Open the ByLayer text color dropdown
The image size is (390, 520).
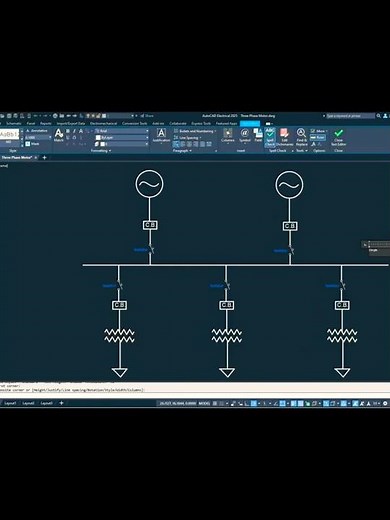(122, 137)
